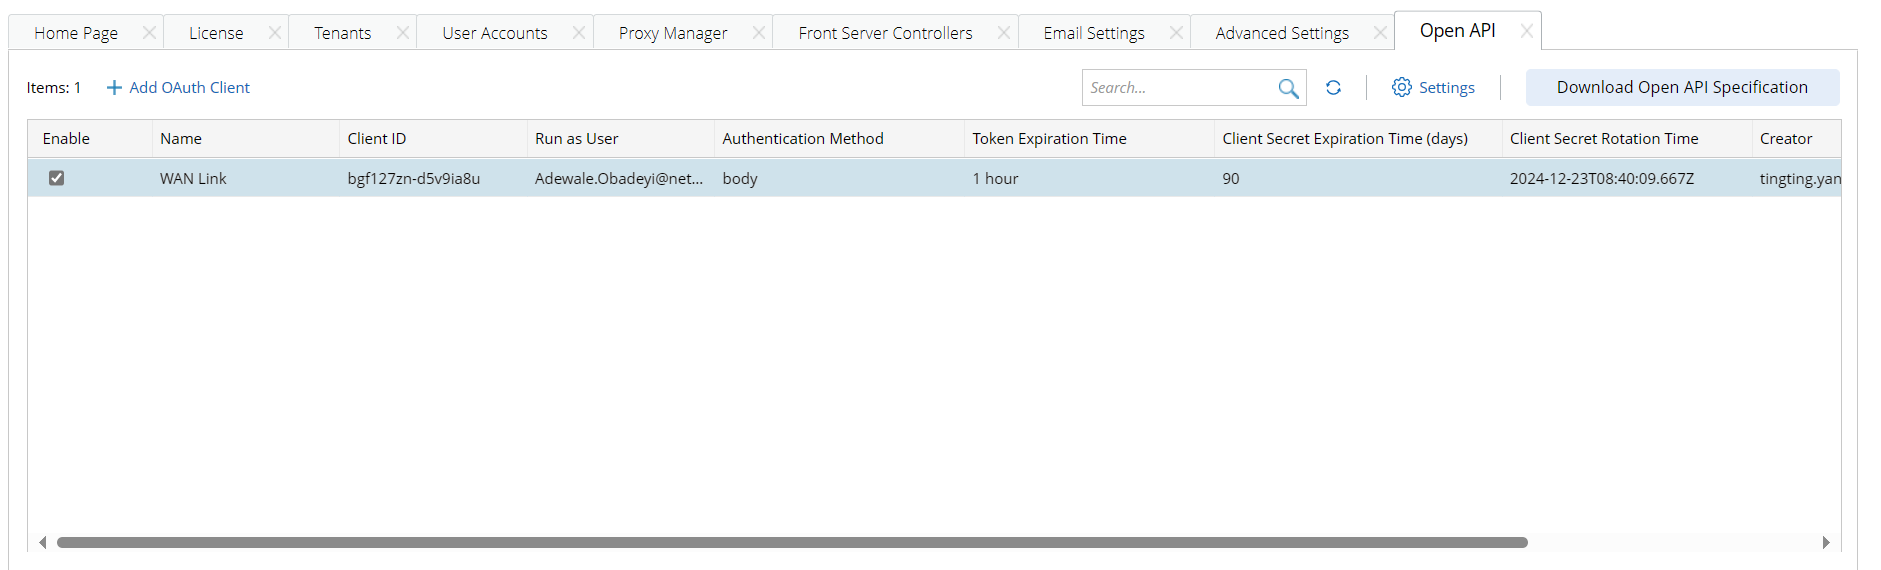Close the Proxy Manager tab

[x=759, y=33]
